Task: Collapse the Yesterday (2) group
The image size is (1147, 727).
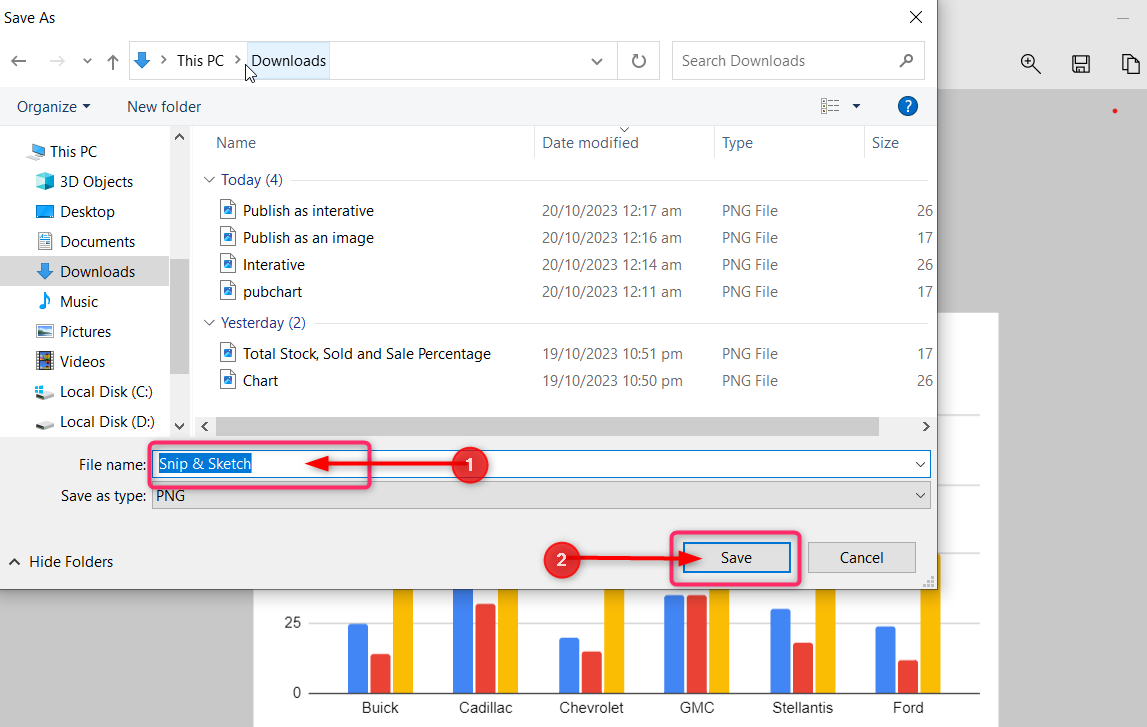Action: coord(209,323)
